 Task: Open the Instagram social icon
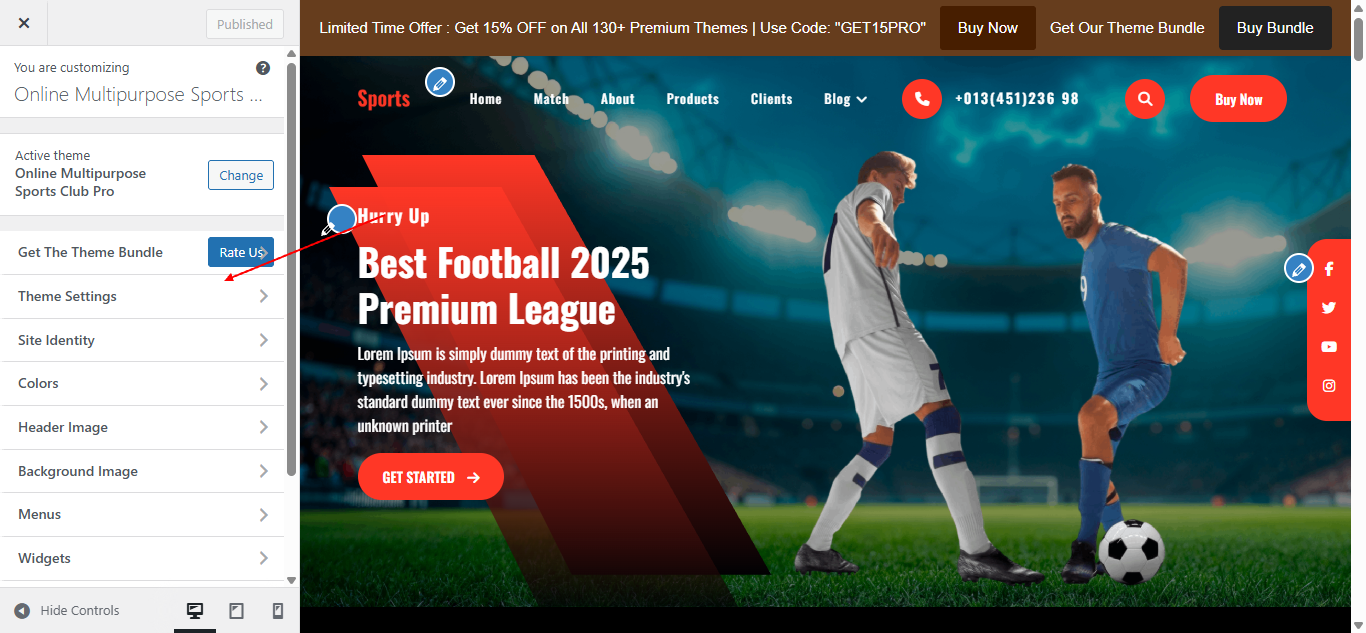coord(1329,386)
